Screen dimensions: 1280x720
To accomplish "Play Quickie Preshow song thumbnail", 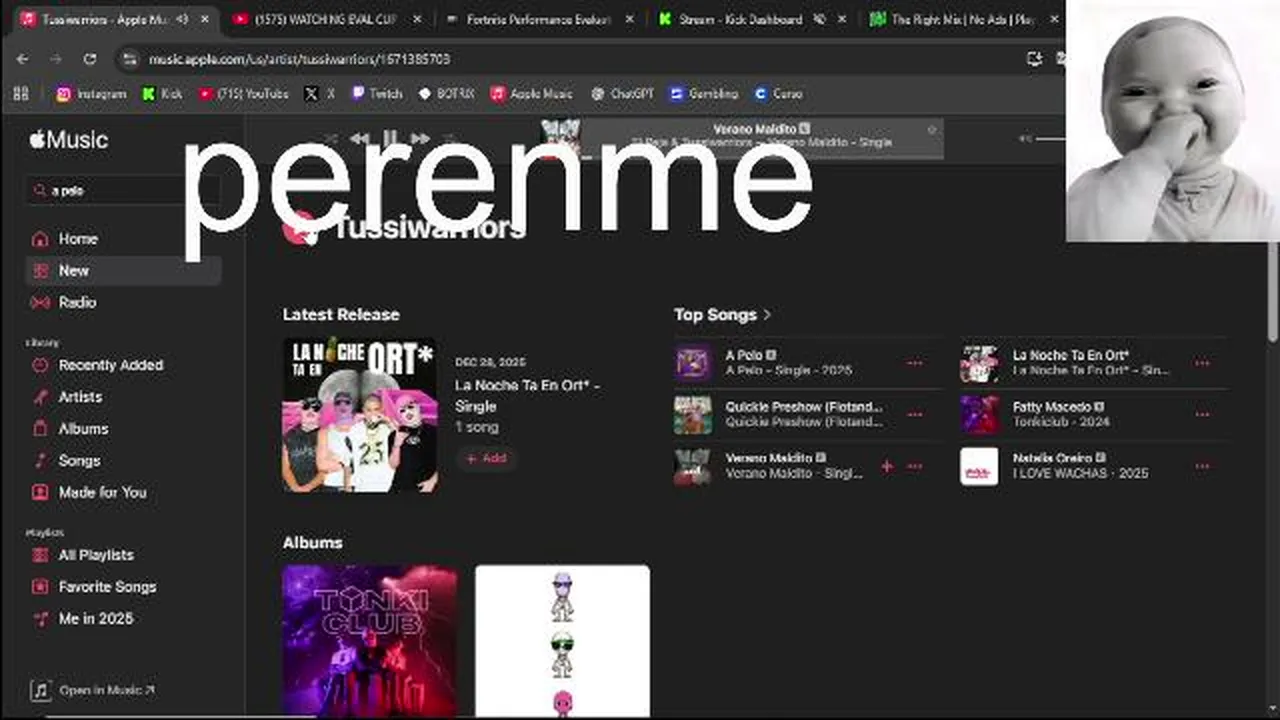I will (x=693, y=414).
